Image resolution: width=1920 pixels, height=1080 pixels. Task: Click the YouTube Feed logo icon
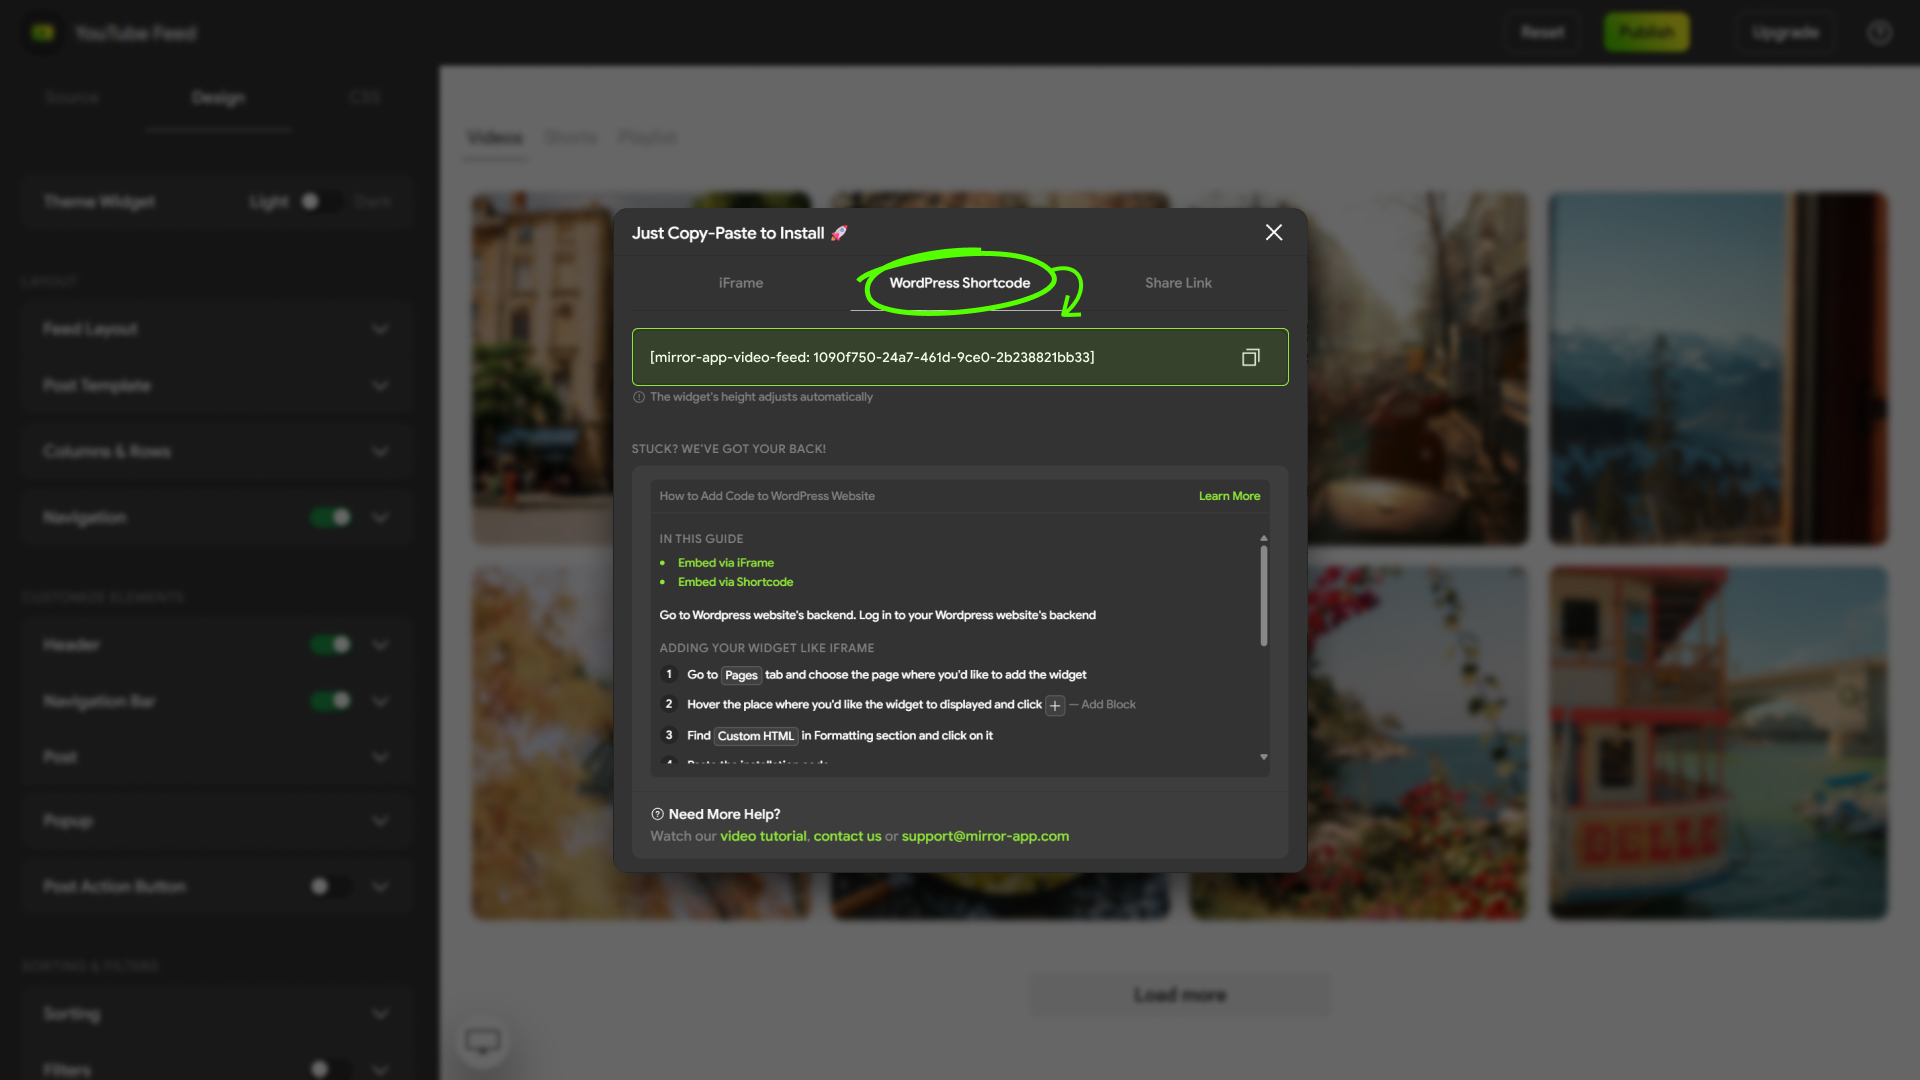(42, 32)
